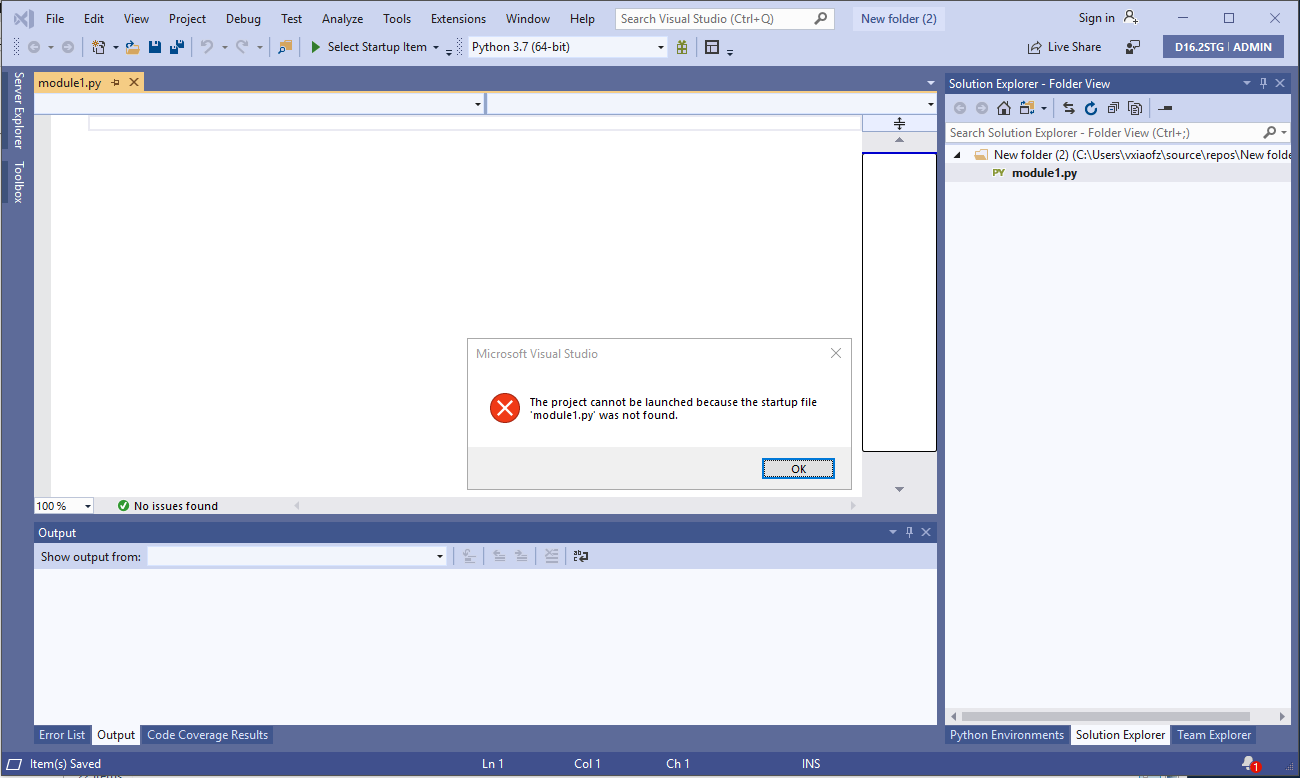Screen dimensions: 1300x778
Task: Click the Properties wrench icon in Solution Explorer
Action: 1165,108
